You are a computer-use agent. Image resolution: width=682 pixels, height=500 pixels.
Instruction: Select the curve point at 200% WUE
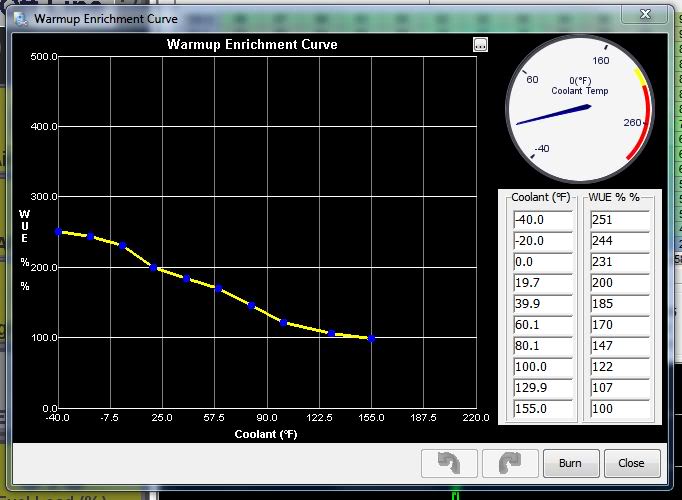pyautogui.click(x=153, y=267)
